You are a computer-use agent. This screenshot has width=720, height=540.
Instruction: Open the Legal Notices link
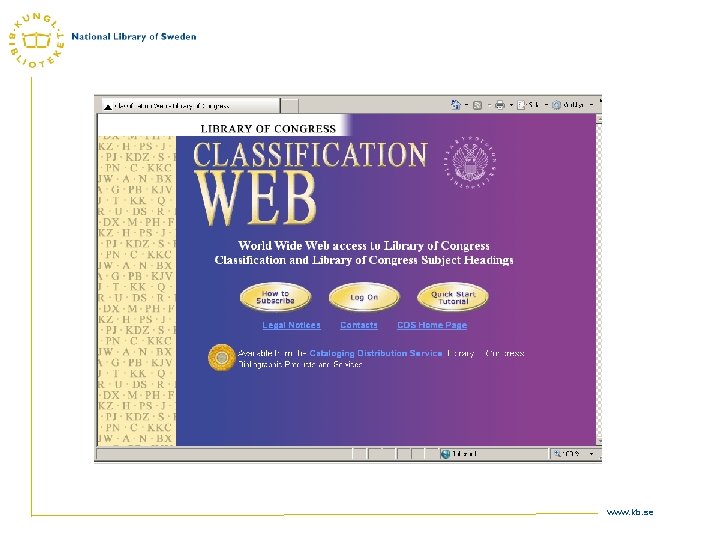[x=292, y=325]
